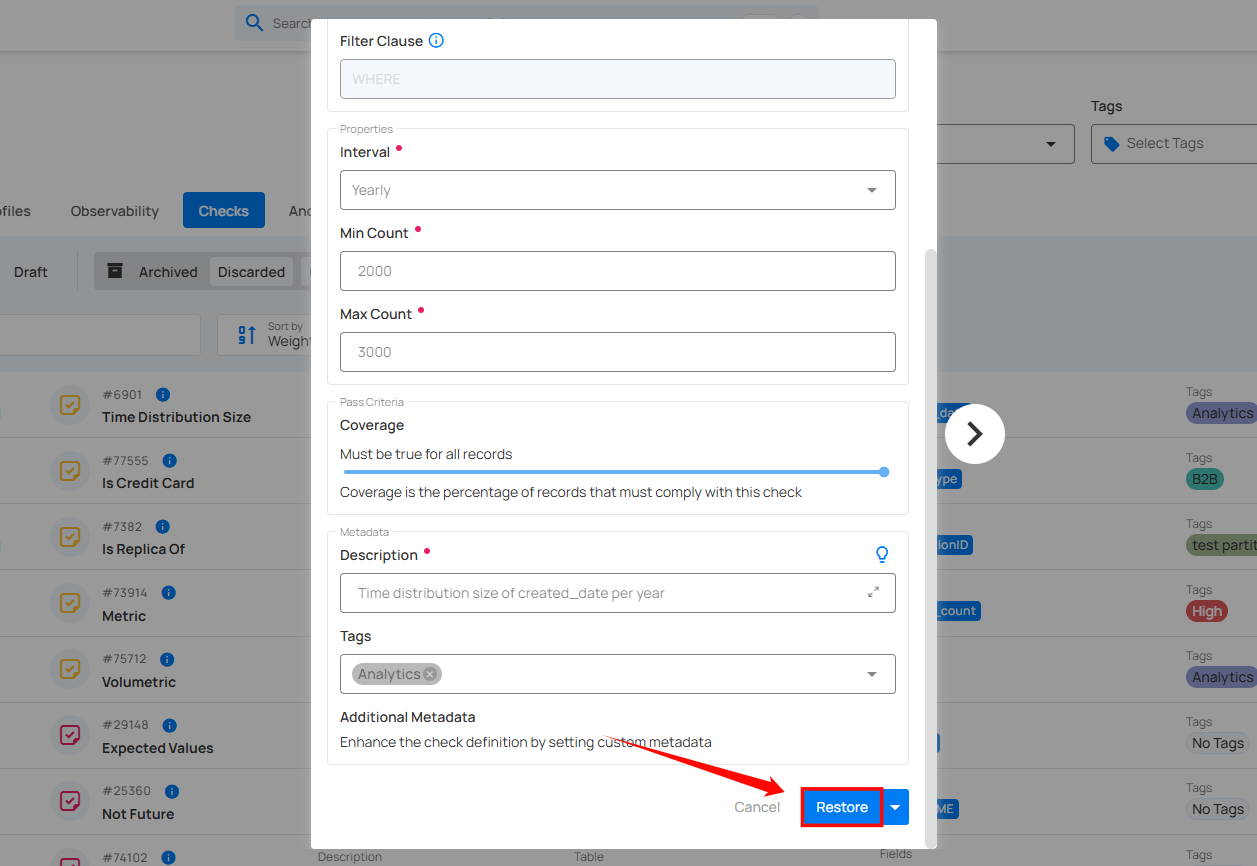Click the Analytics tag on row #6901
The height and width of the screenshot is (866, 1257).
[x=1221, y=413]
